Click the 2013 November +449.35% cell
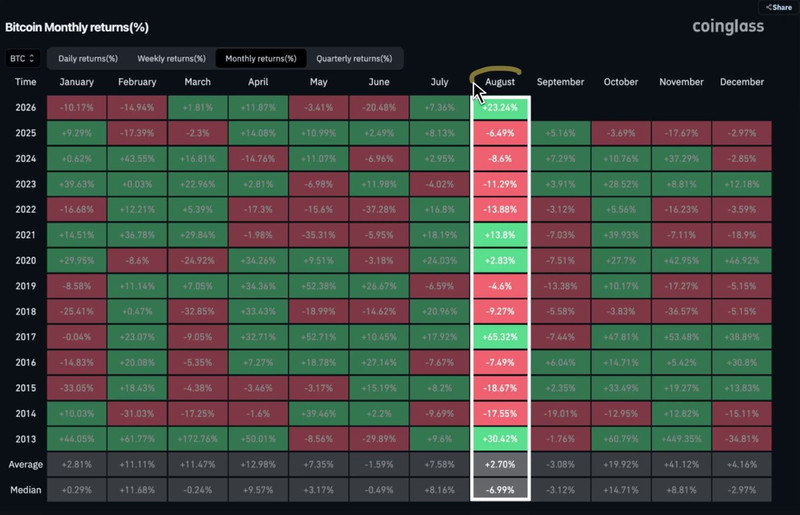 coord(681,439)
